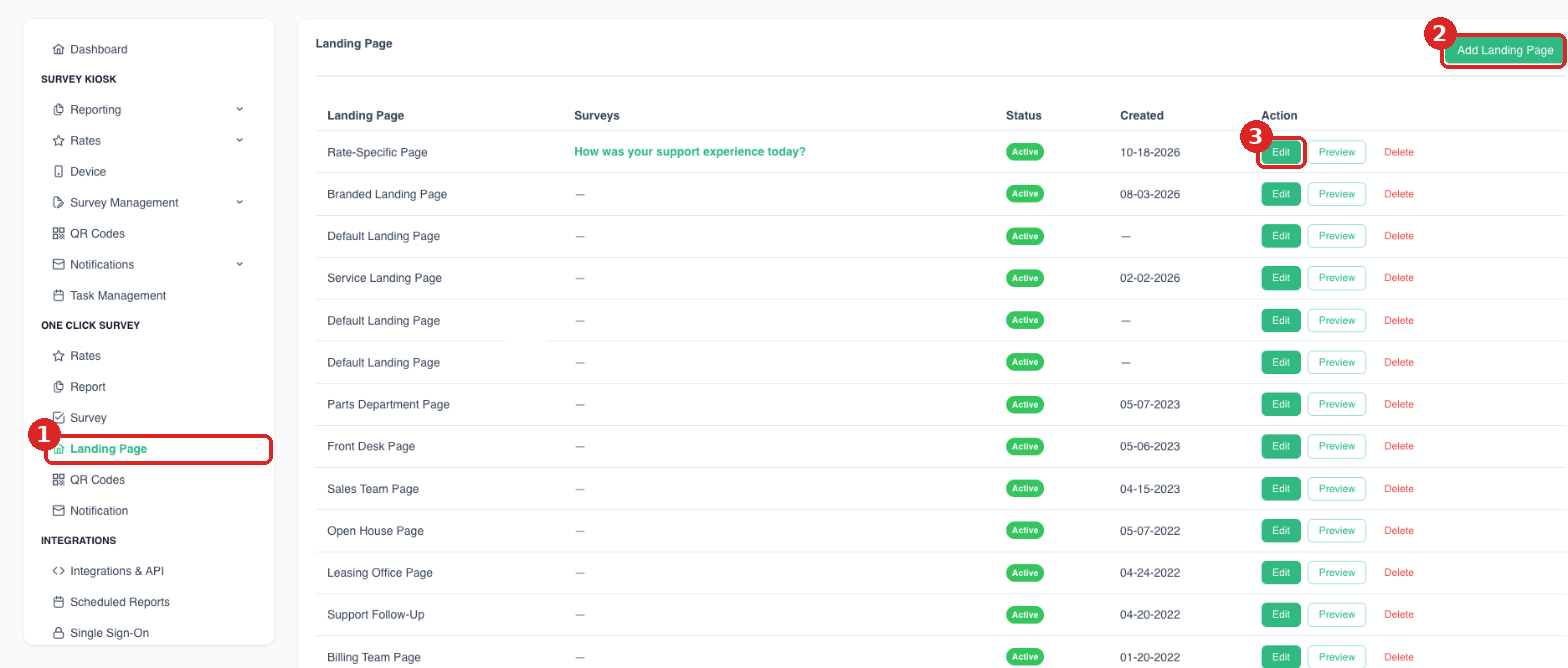Click the Single Sign-On lock icon

point(58,633)
